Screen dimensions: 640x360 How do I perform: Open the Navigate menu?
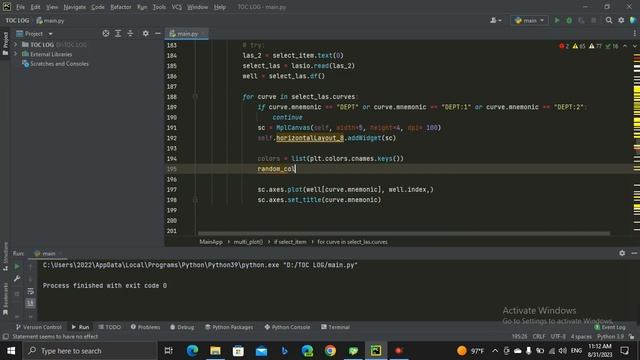(x=75, y=7)
